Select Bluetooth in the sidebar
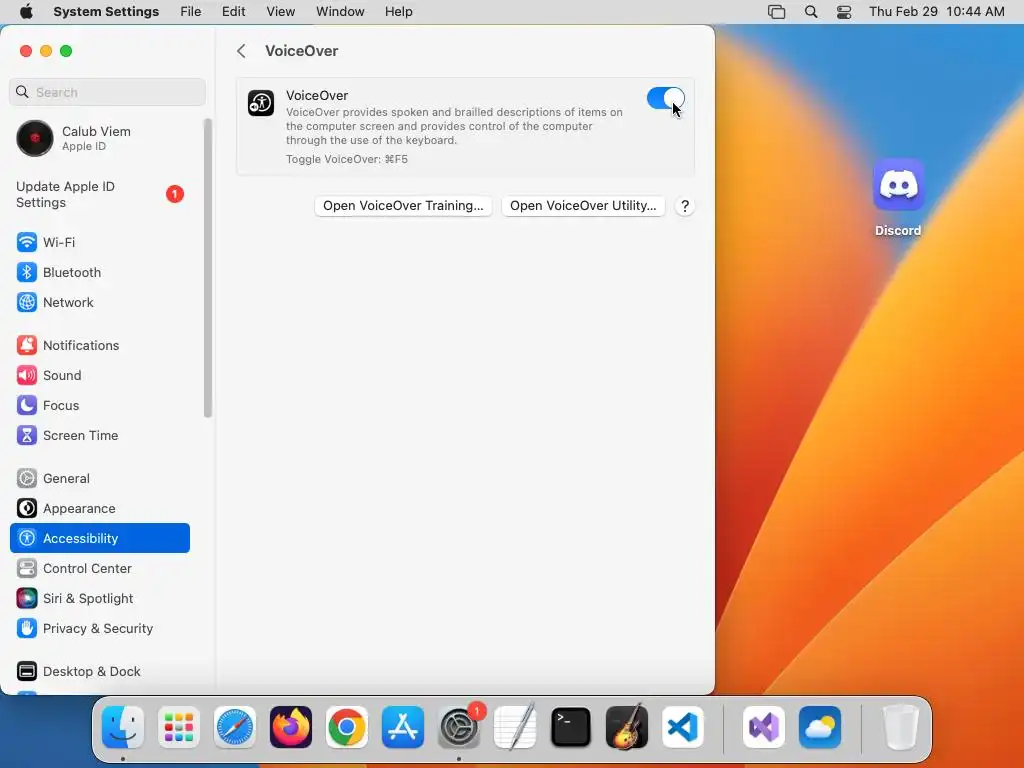Viewport: 1024px width, 768px height. (99, 272)
